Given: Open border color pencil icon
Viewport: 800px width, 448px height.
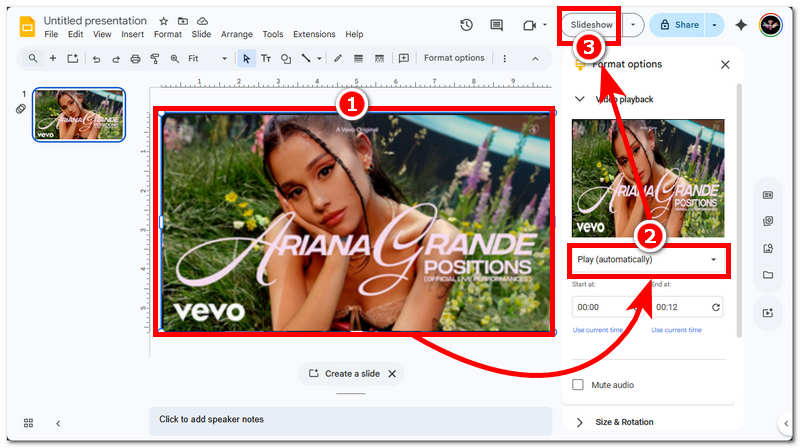Looking at the screenshot, I should pos(338,59).
